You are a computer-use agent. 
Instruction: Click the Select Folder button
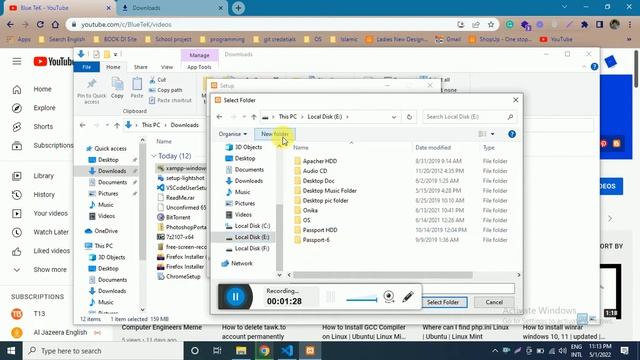tap(443, 302)
